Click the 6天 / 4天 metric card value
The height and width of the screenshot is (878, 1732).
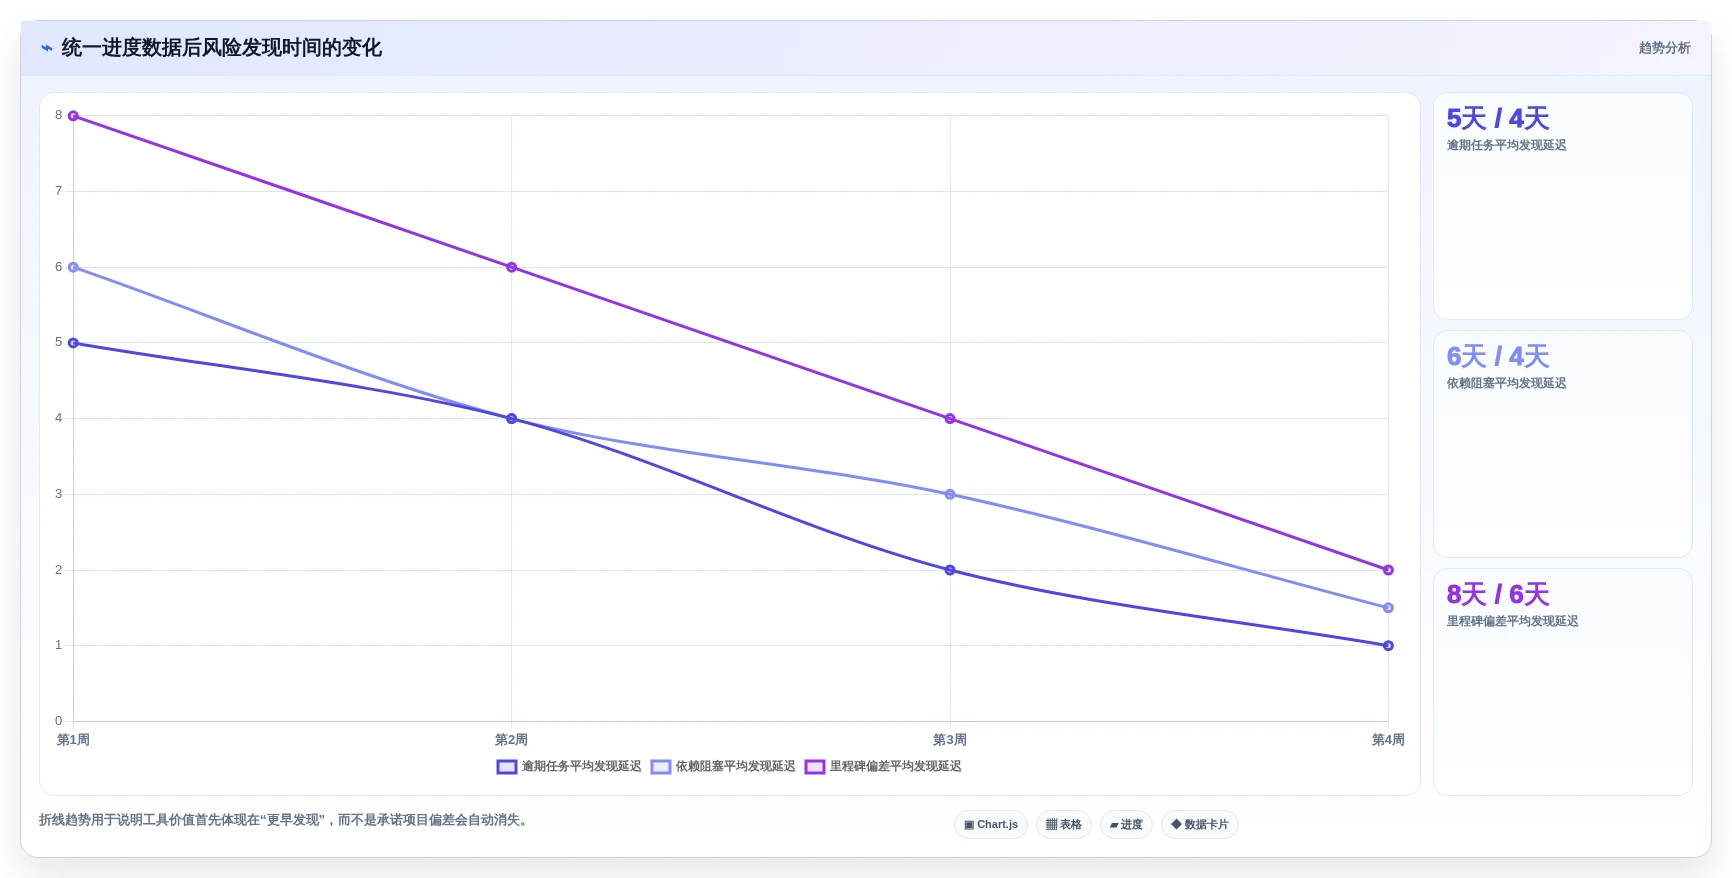pos(1497,357)
